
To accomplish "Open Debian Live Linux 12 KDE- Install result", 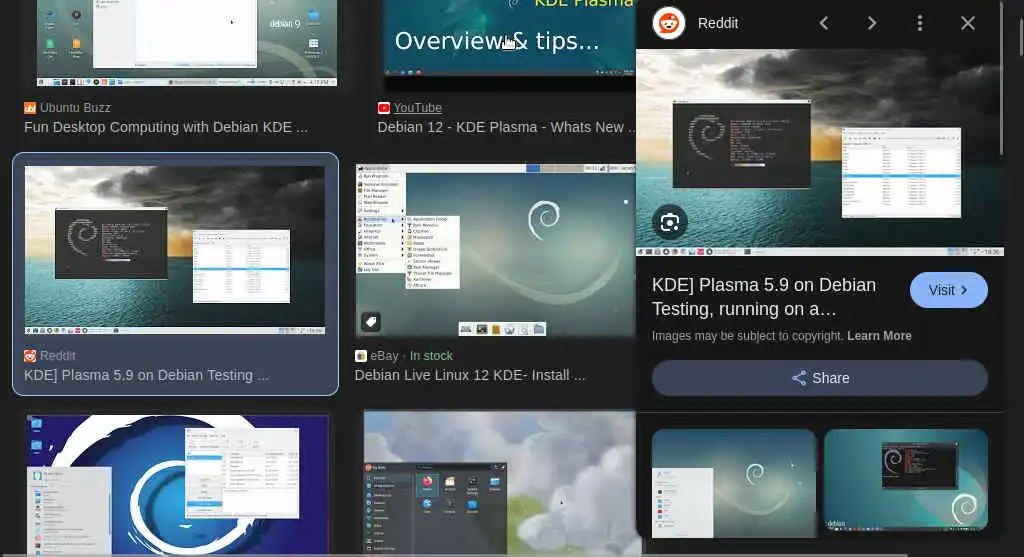I will point(470,375).
